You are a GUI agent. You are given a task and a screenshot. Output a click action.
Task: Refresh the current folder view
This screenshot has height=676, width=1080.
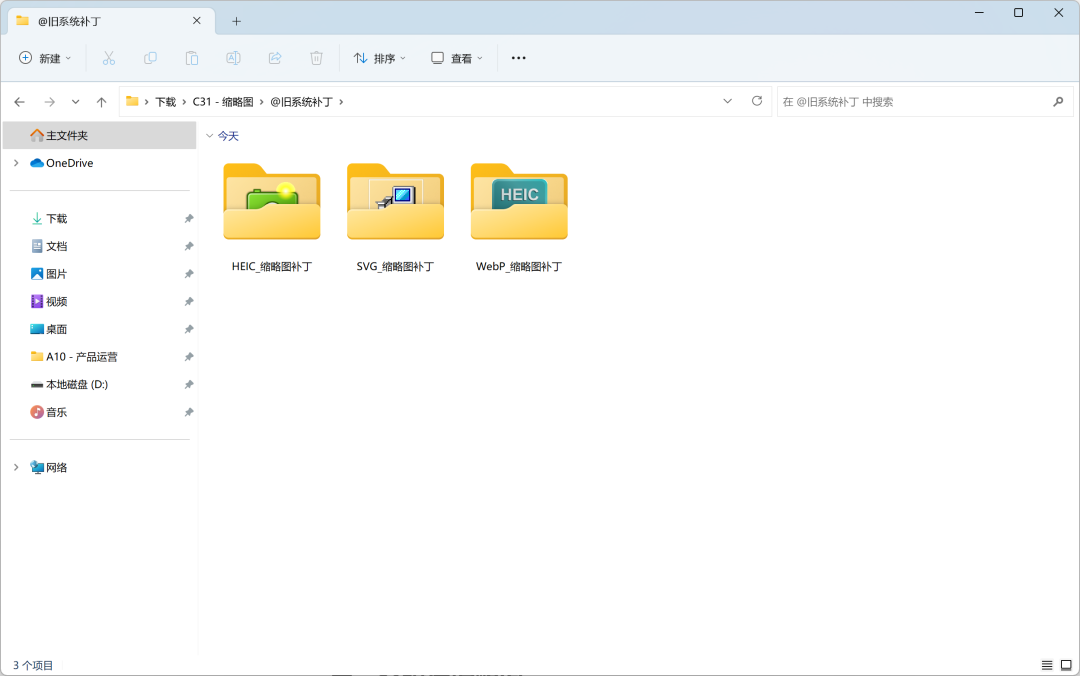point(757,101)
